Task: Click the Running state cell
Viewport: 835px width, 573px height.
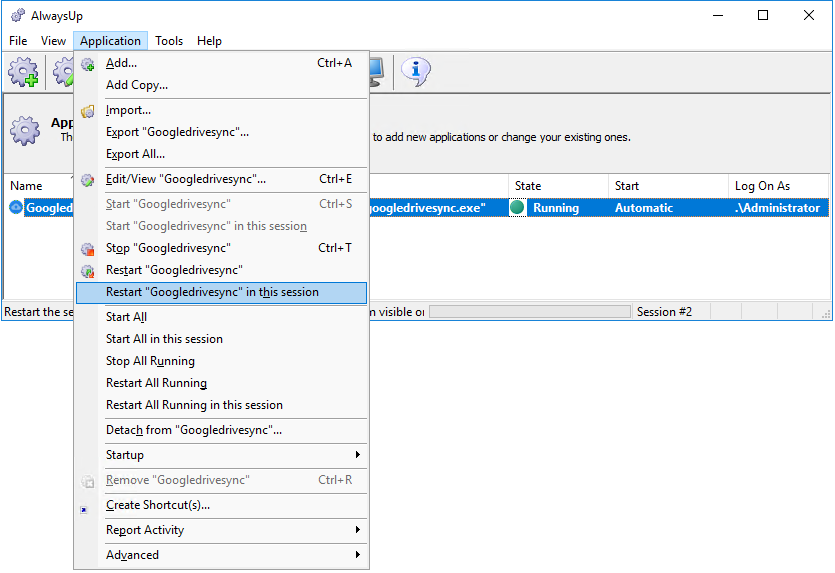Action: 556,208
